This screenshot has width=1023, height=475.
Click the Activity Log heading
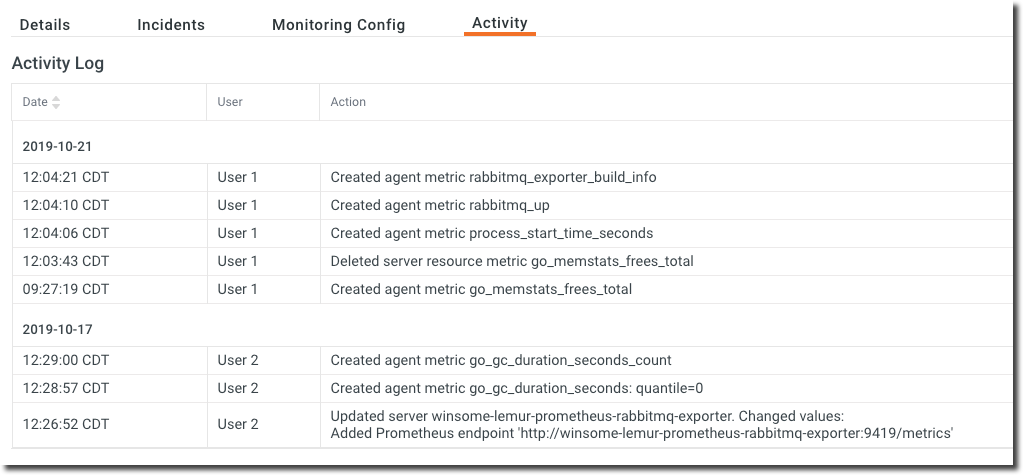tap(58, 63)
